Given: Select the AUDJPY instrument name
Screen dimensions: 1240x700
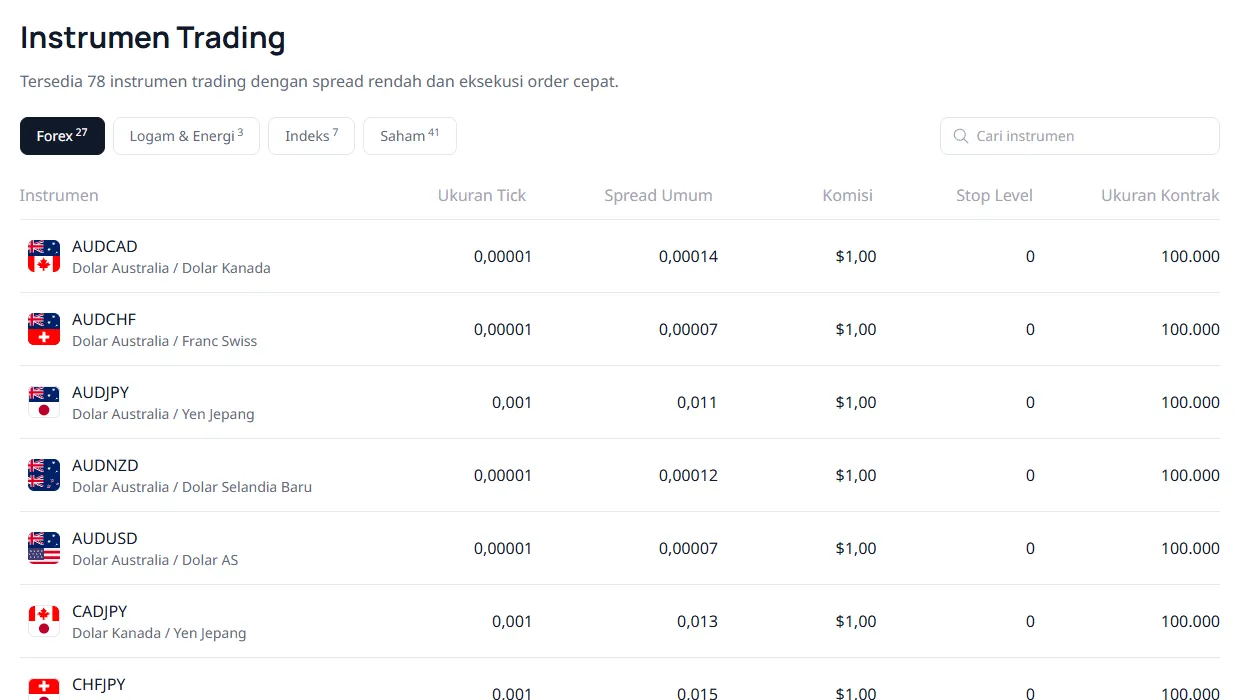Looking at the screenshot, I should pyautogui.click(x=101, y=392).
